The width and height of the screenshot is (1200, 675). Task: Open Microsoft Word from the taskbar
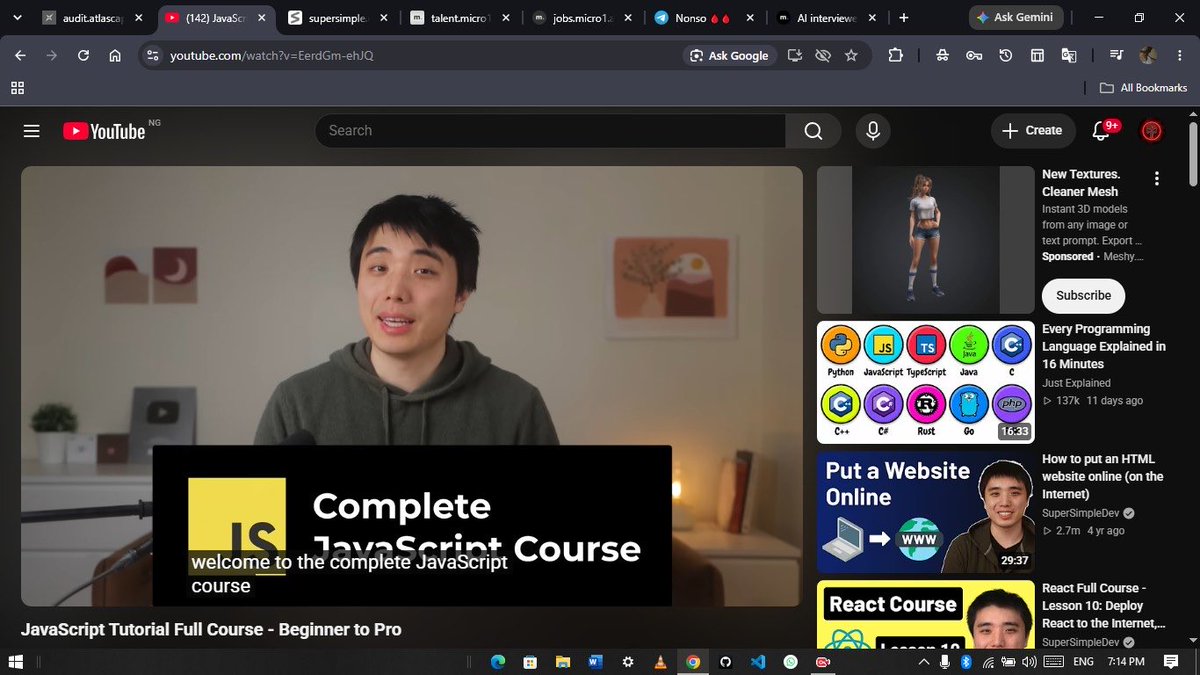(x=595, y=662)
